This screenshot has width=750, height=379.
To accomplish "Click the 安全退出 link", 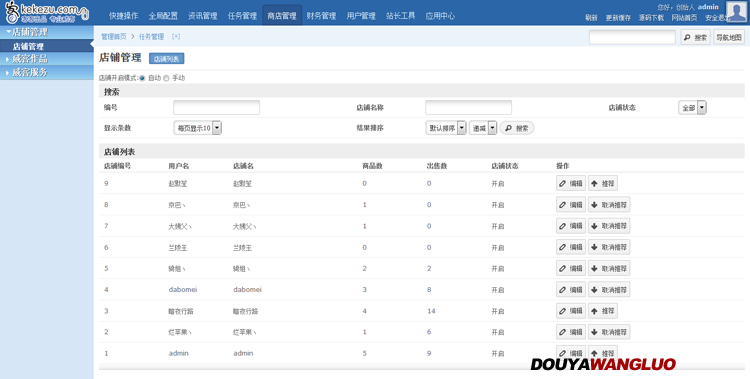I will click(716, 18).
